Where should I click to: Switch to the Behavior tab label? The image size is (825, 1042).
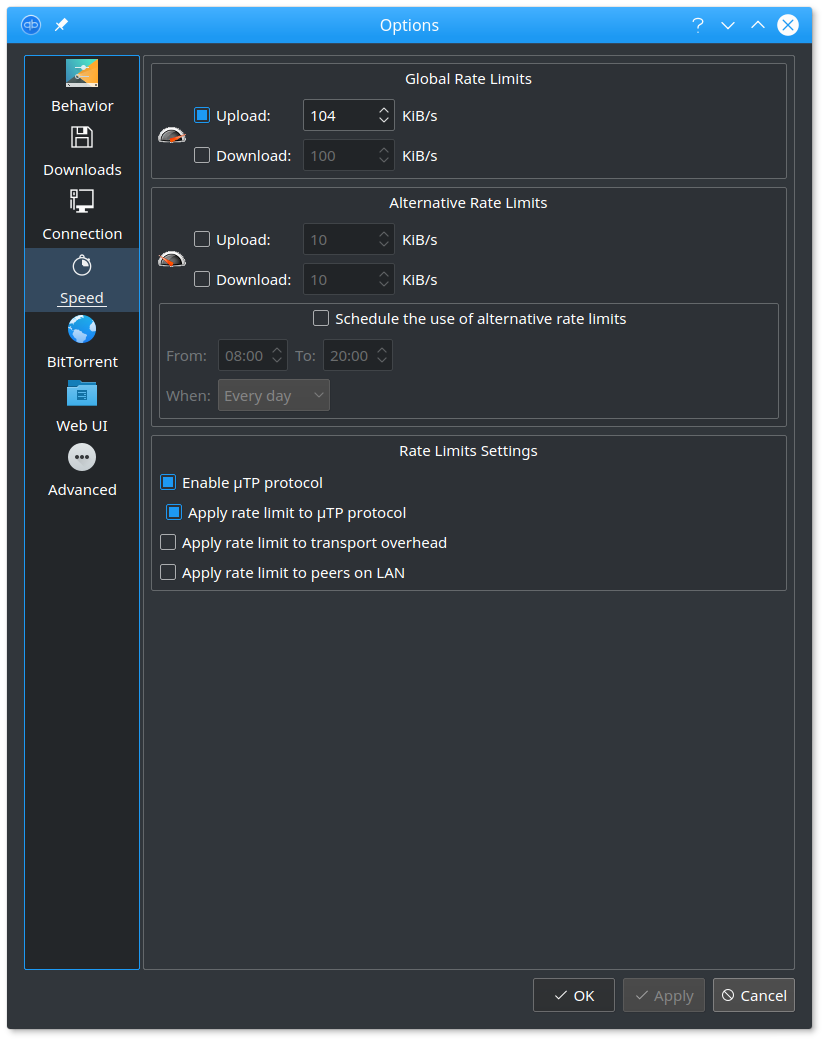click(x=82, y=106)
